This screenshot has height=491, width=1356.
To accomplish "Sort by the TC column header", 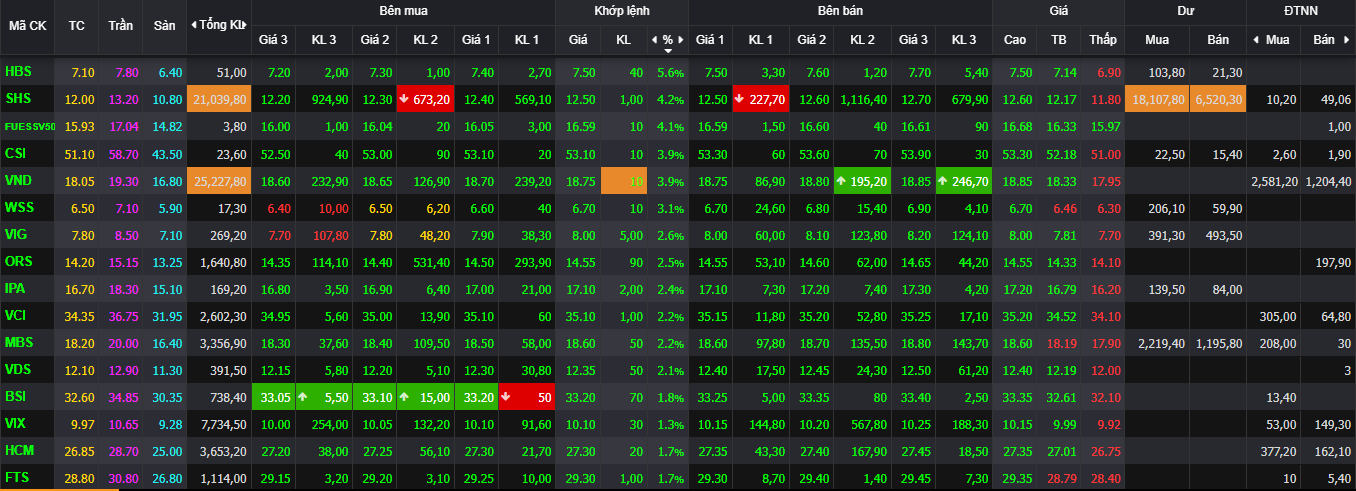I will (77, 25).
